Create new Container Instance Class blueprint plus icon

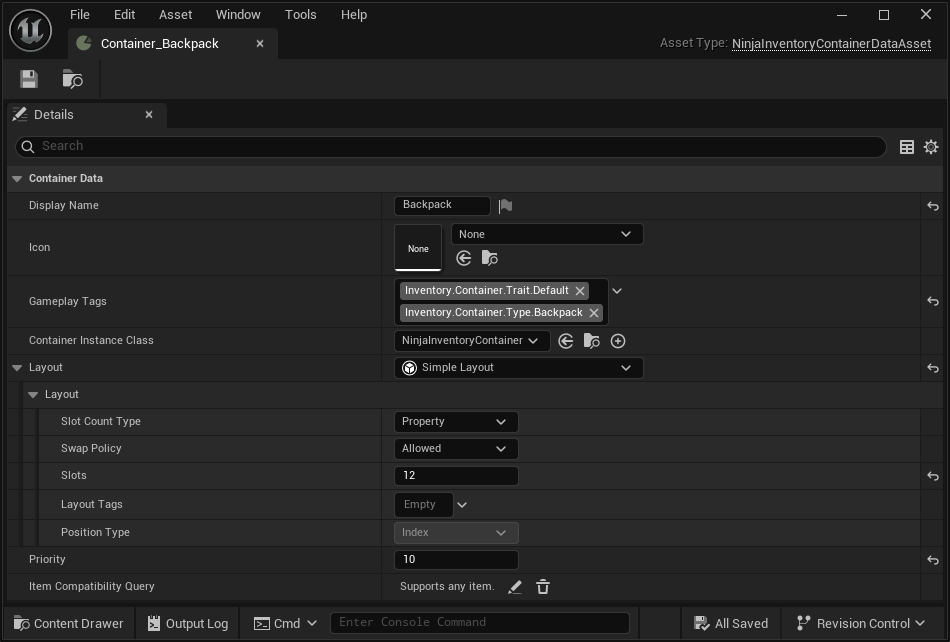click(x=618, y=341)
